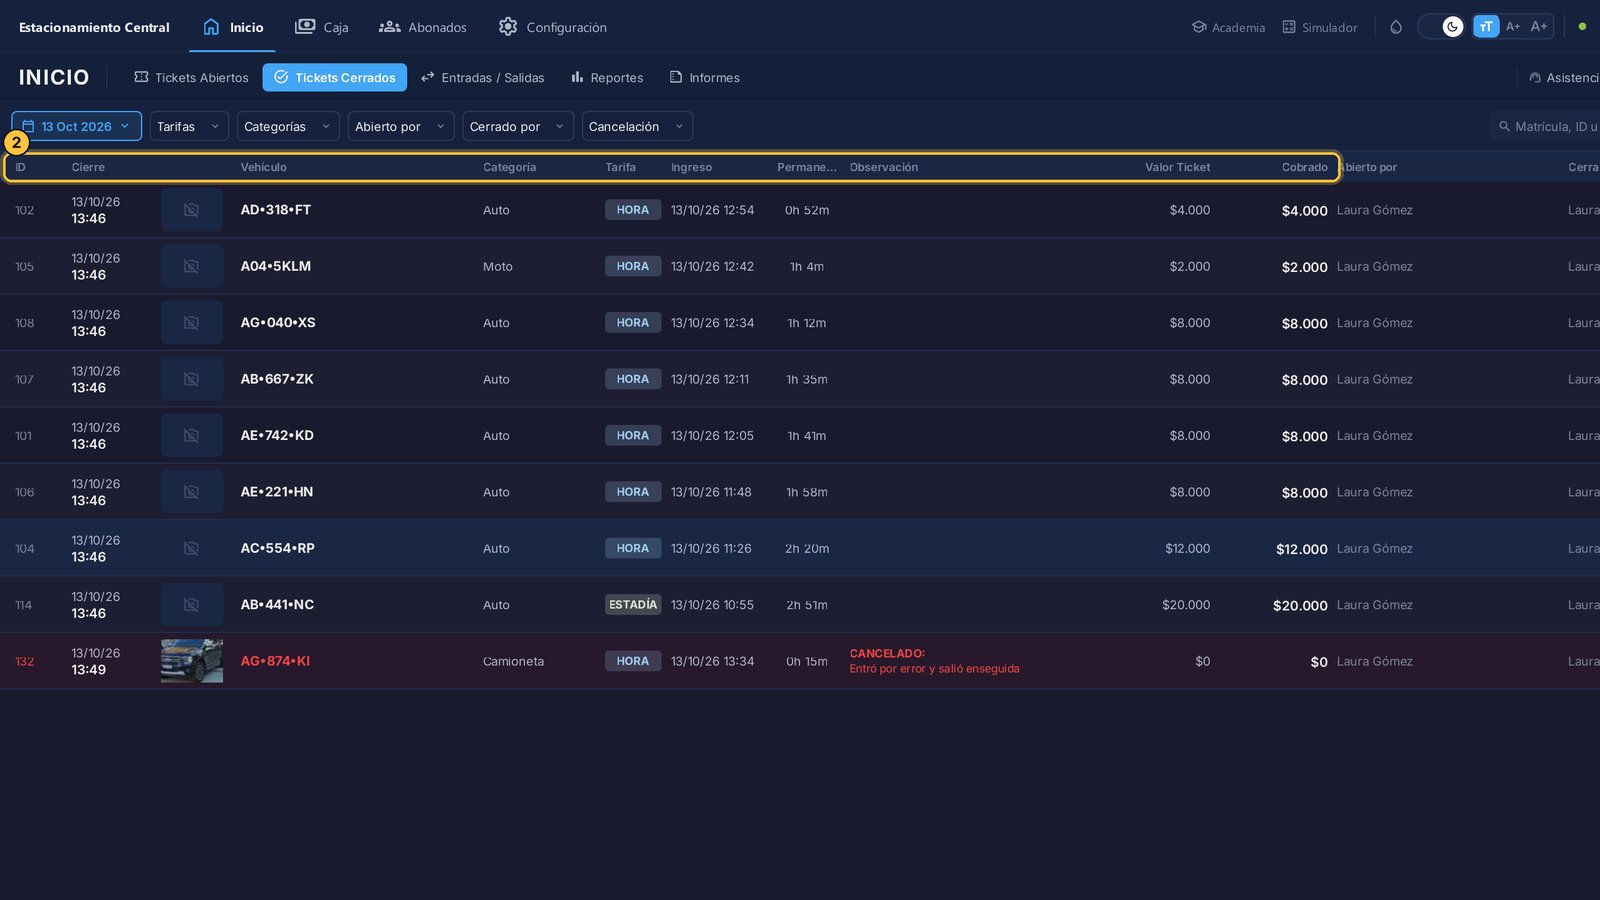Open the Abierto por filter
The image size is (1600, 900).
tap(400, 127)
